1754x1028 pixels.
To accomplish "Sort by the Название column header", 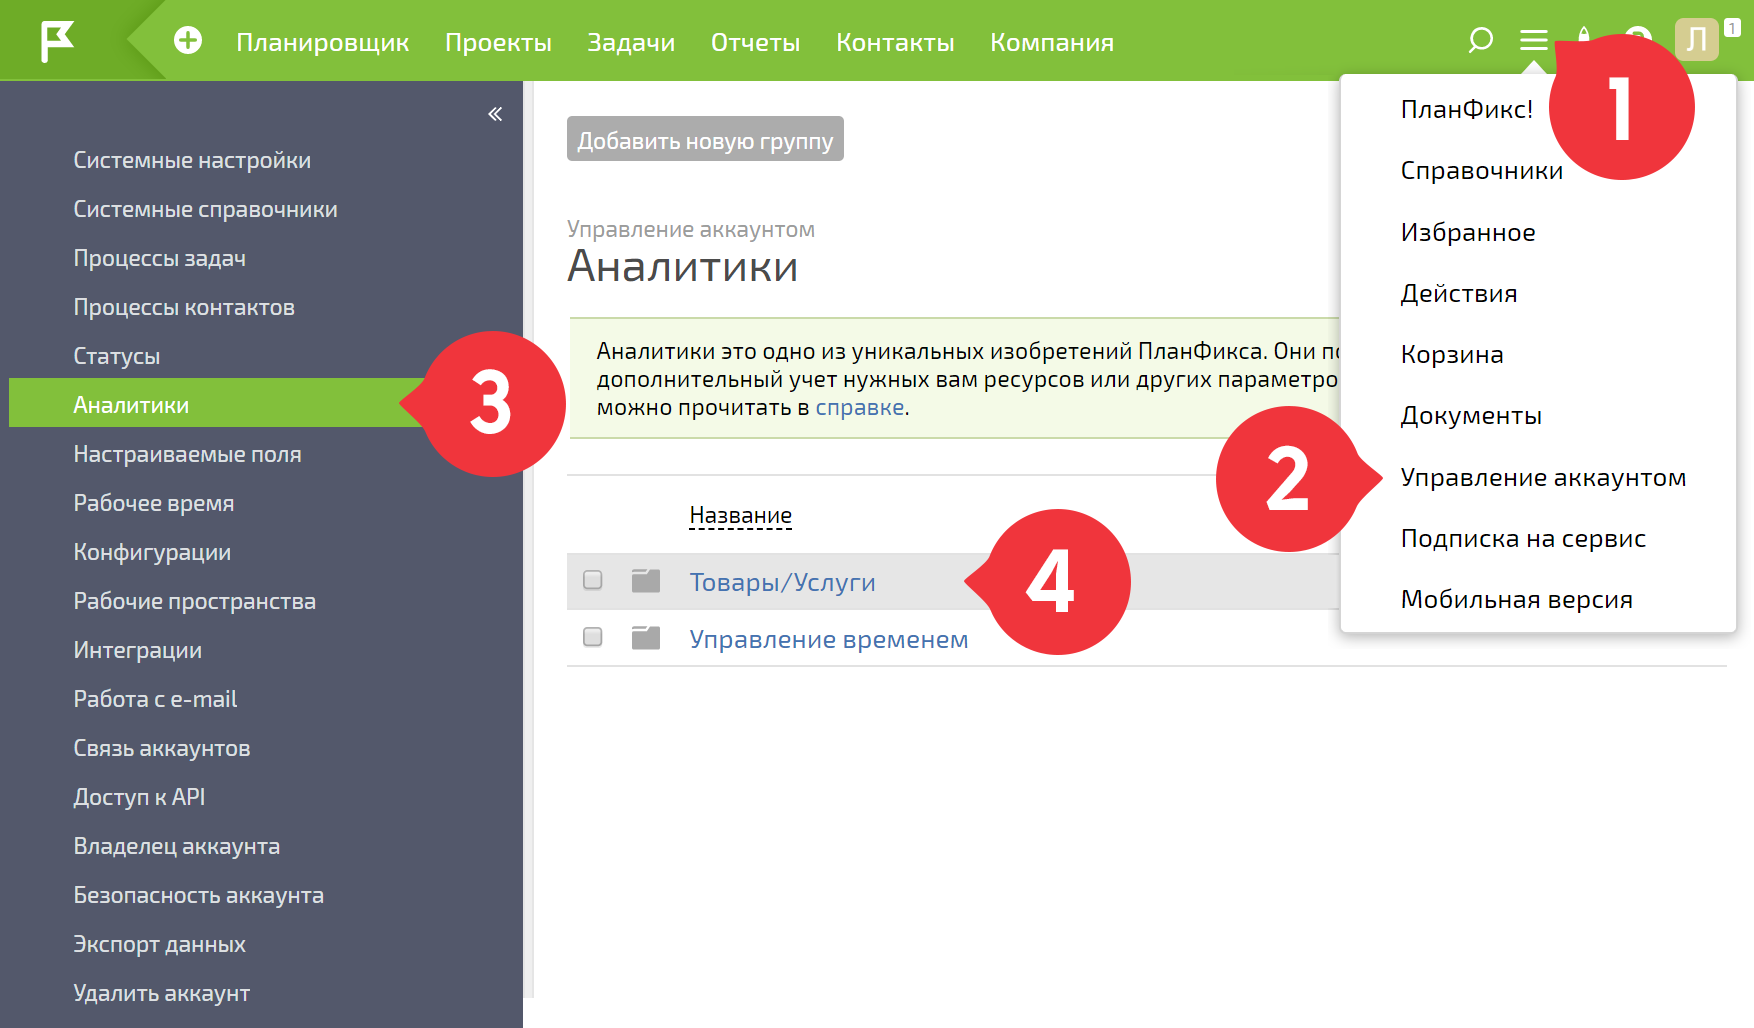I will pos(741,516).
